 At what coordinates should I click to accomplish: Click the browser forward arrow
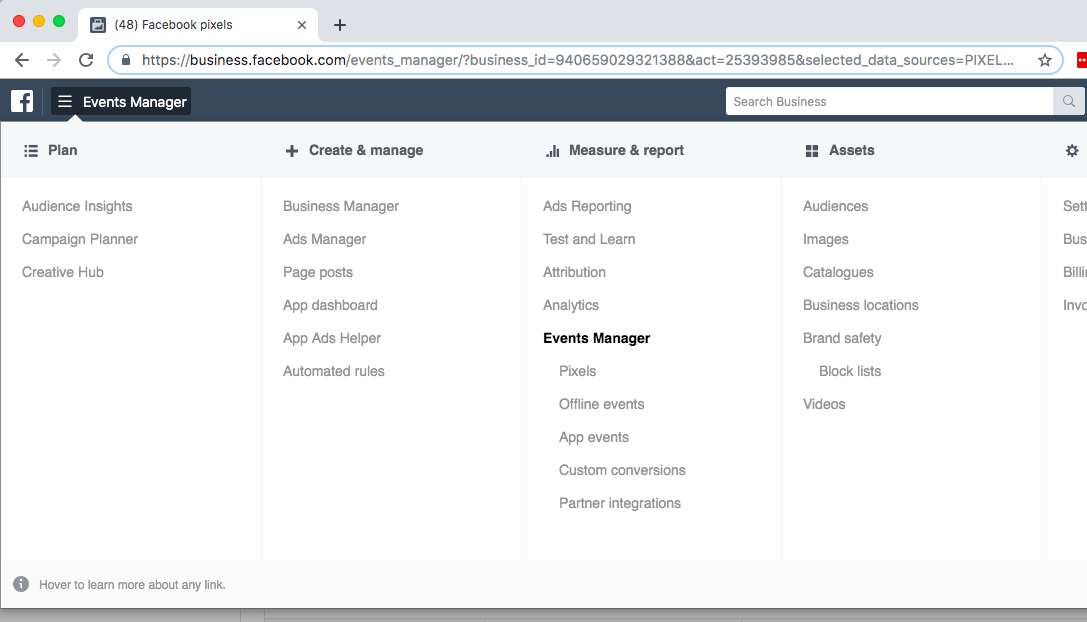coord(54,60)
